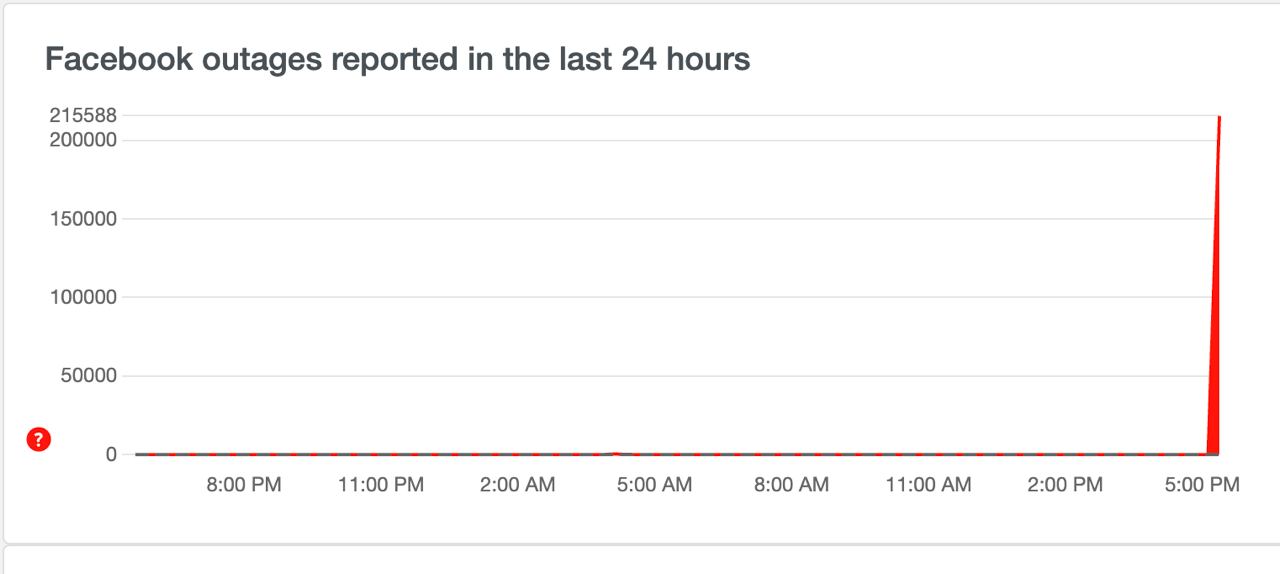
Task: Click the 150000 y-axis label
Action: [x=83, y=219]
